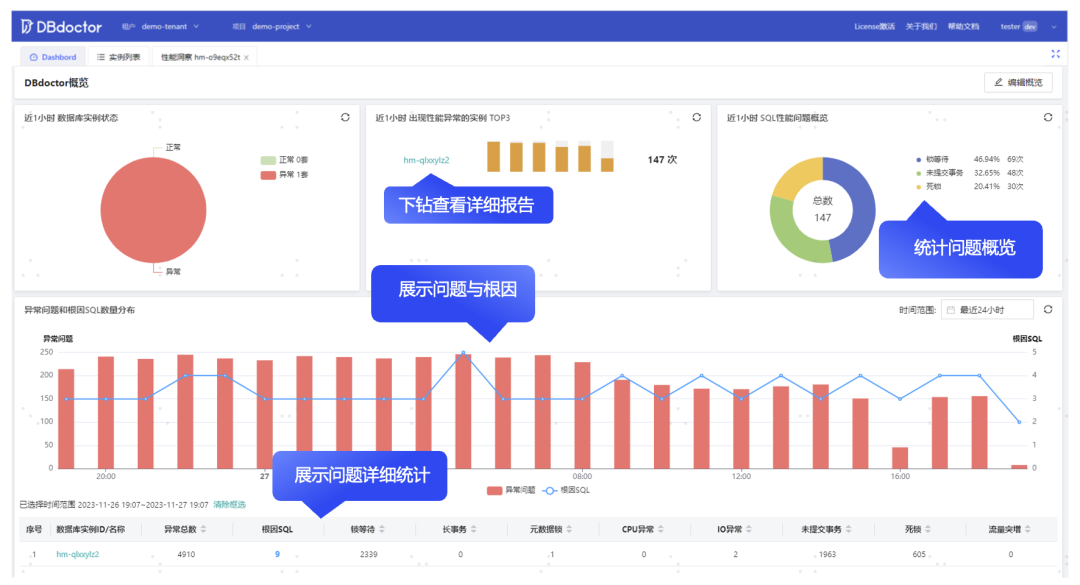1080x585 pixels.
Task: Click the DBdoctor logo
Action: click(61, 27)
